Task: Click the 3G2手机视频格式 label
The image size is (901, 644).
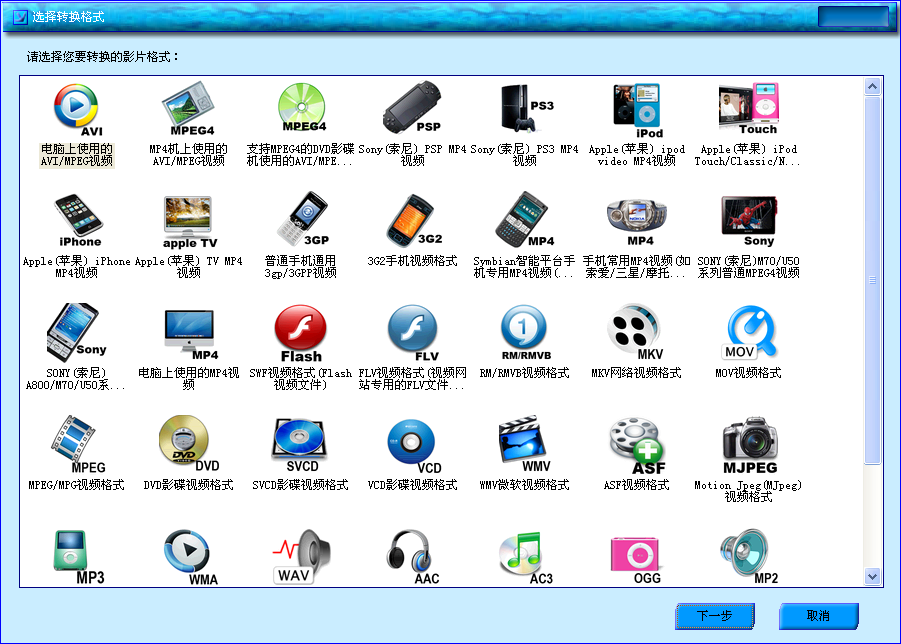Action: coord(413,261)
